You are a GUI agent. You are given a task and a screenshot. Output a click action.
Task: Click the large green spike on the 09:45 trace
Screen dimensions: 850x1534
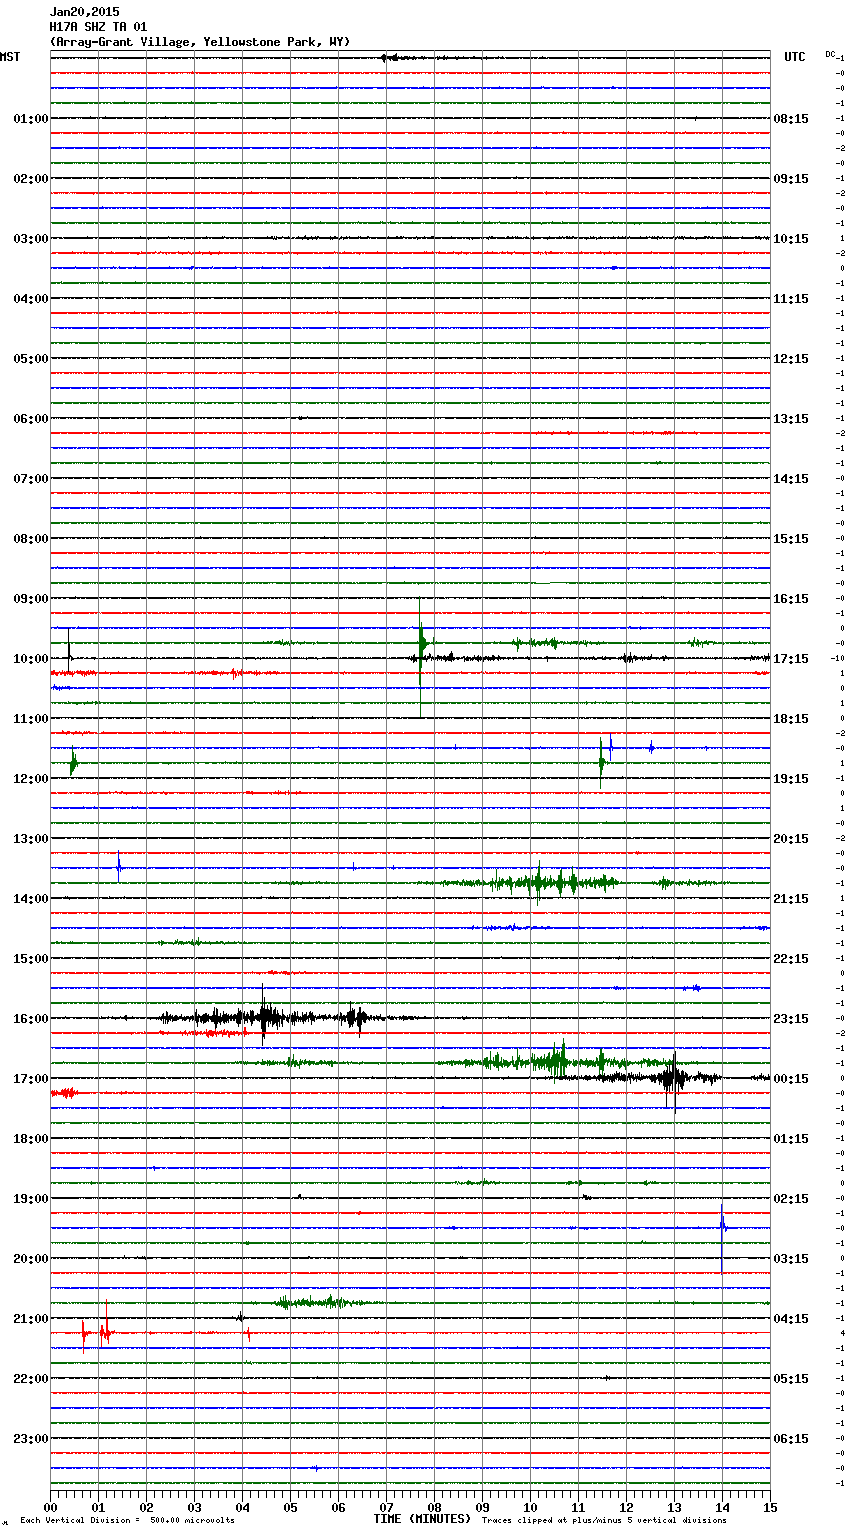click(x=421, y=655)
